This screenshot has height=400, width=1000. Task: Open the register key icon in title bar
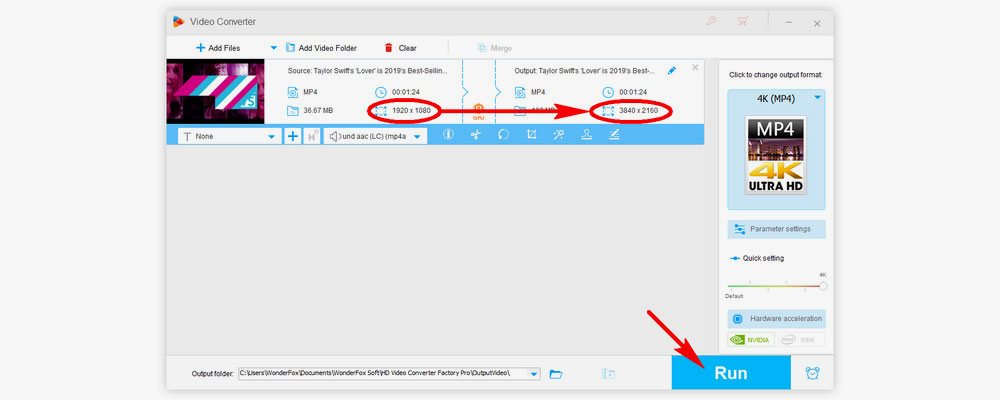[711, 21]
